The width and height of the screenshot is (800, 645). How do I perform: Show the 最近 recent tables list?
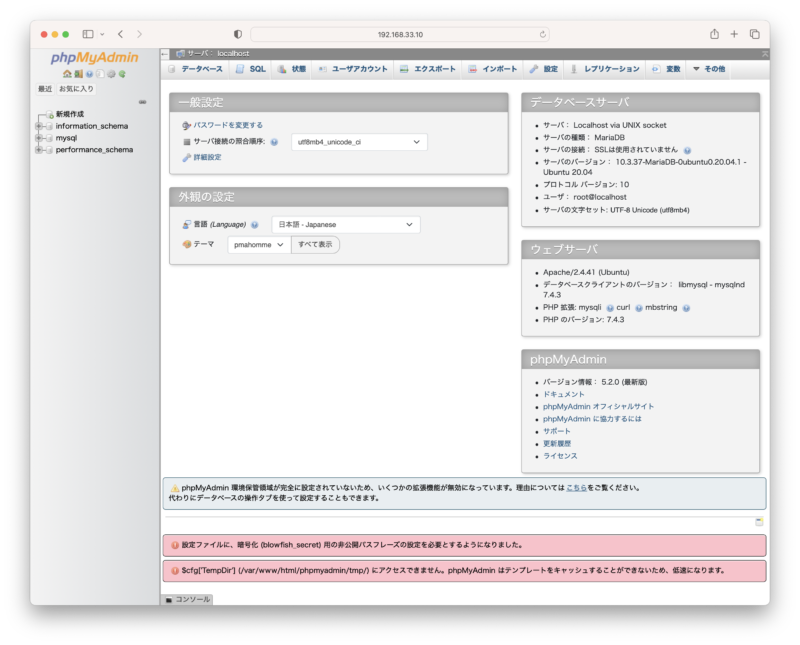coord(45,89)
